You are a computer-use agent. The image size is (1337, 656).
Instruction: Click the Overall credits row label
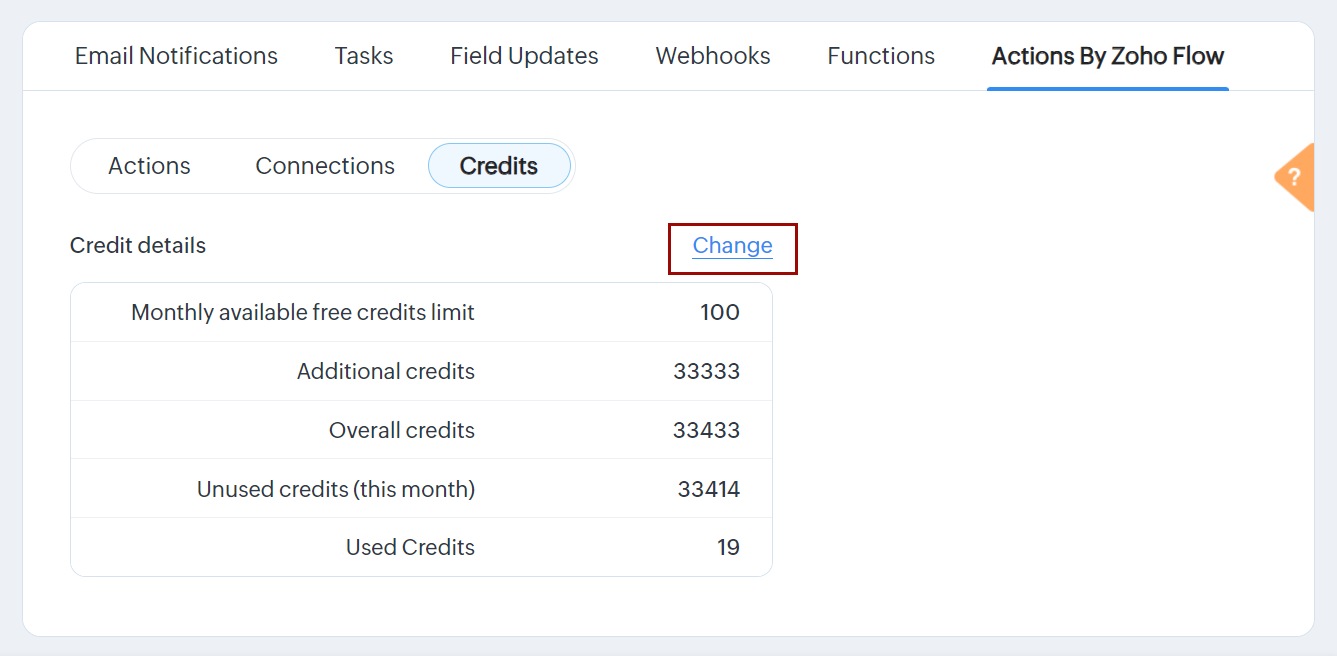402,431
